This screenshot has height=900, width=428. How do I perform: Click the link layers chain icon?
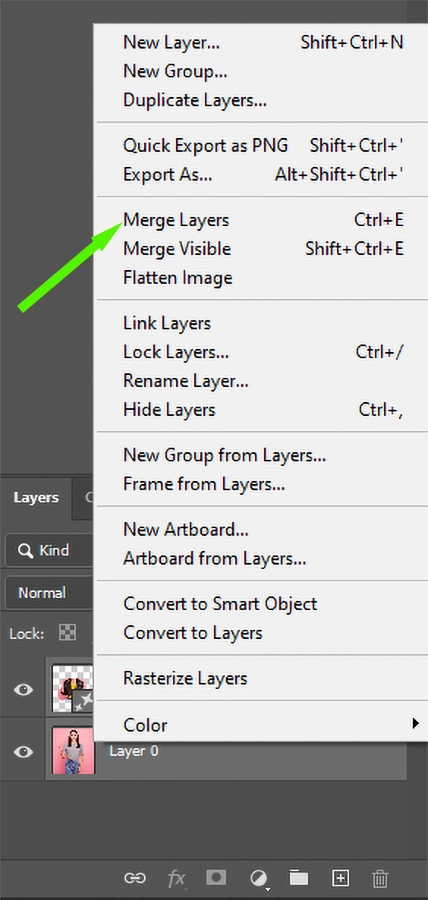[134, 878]
